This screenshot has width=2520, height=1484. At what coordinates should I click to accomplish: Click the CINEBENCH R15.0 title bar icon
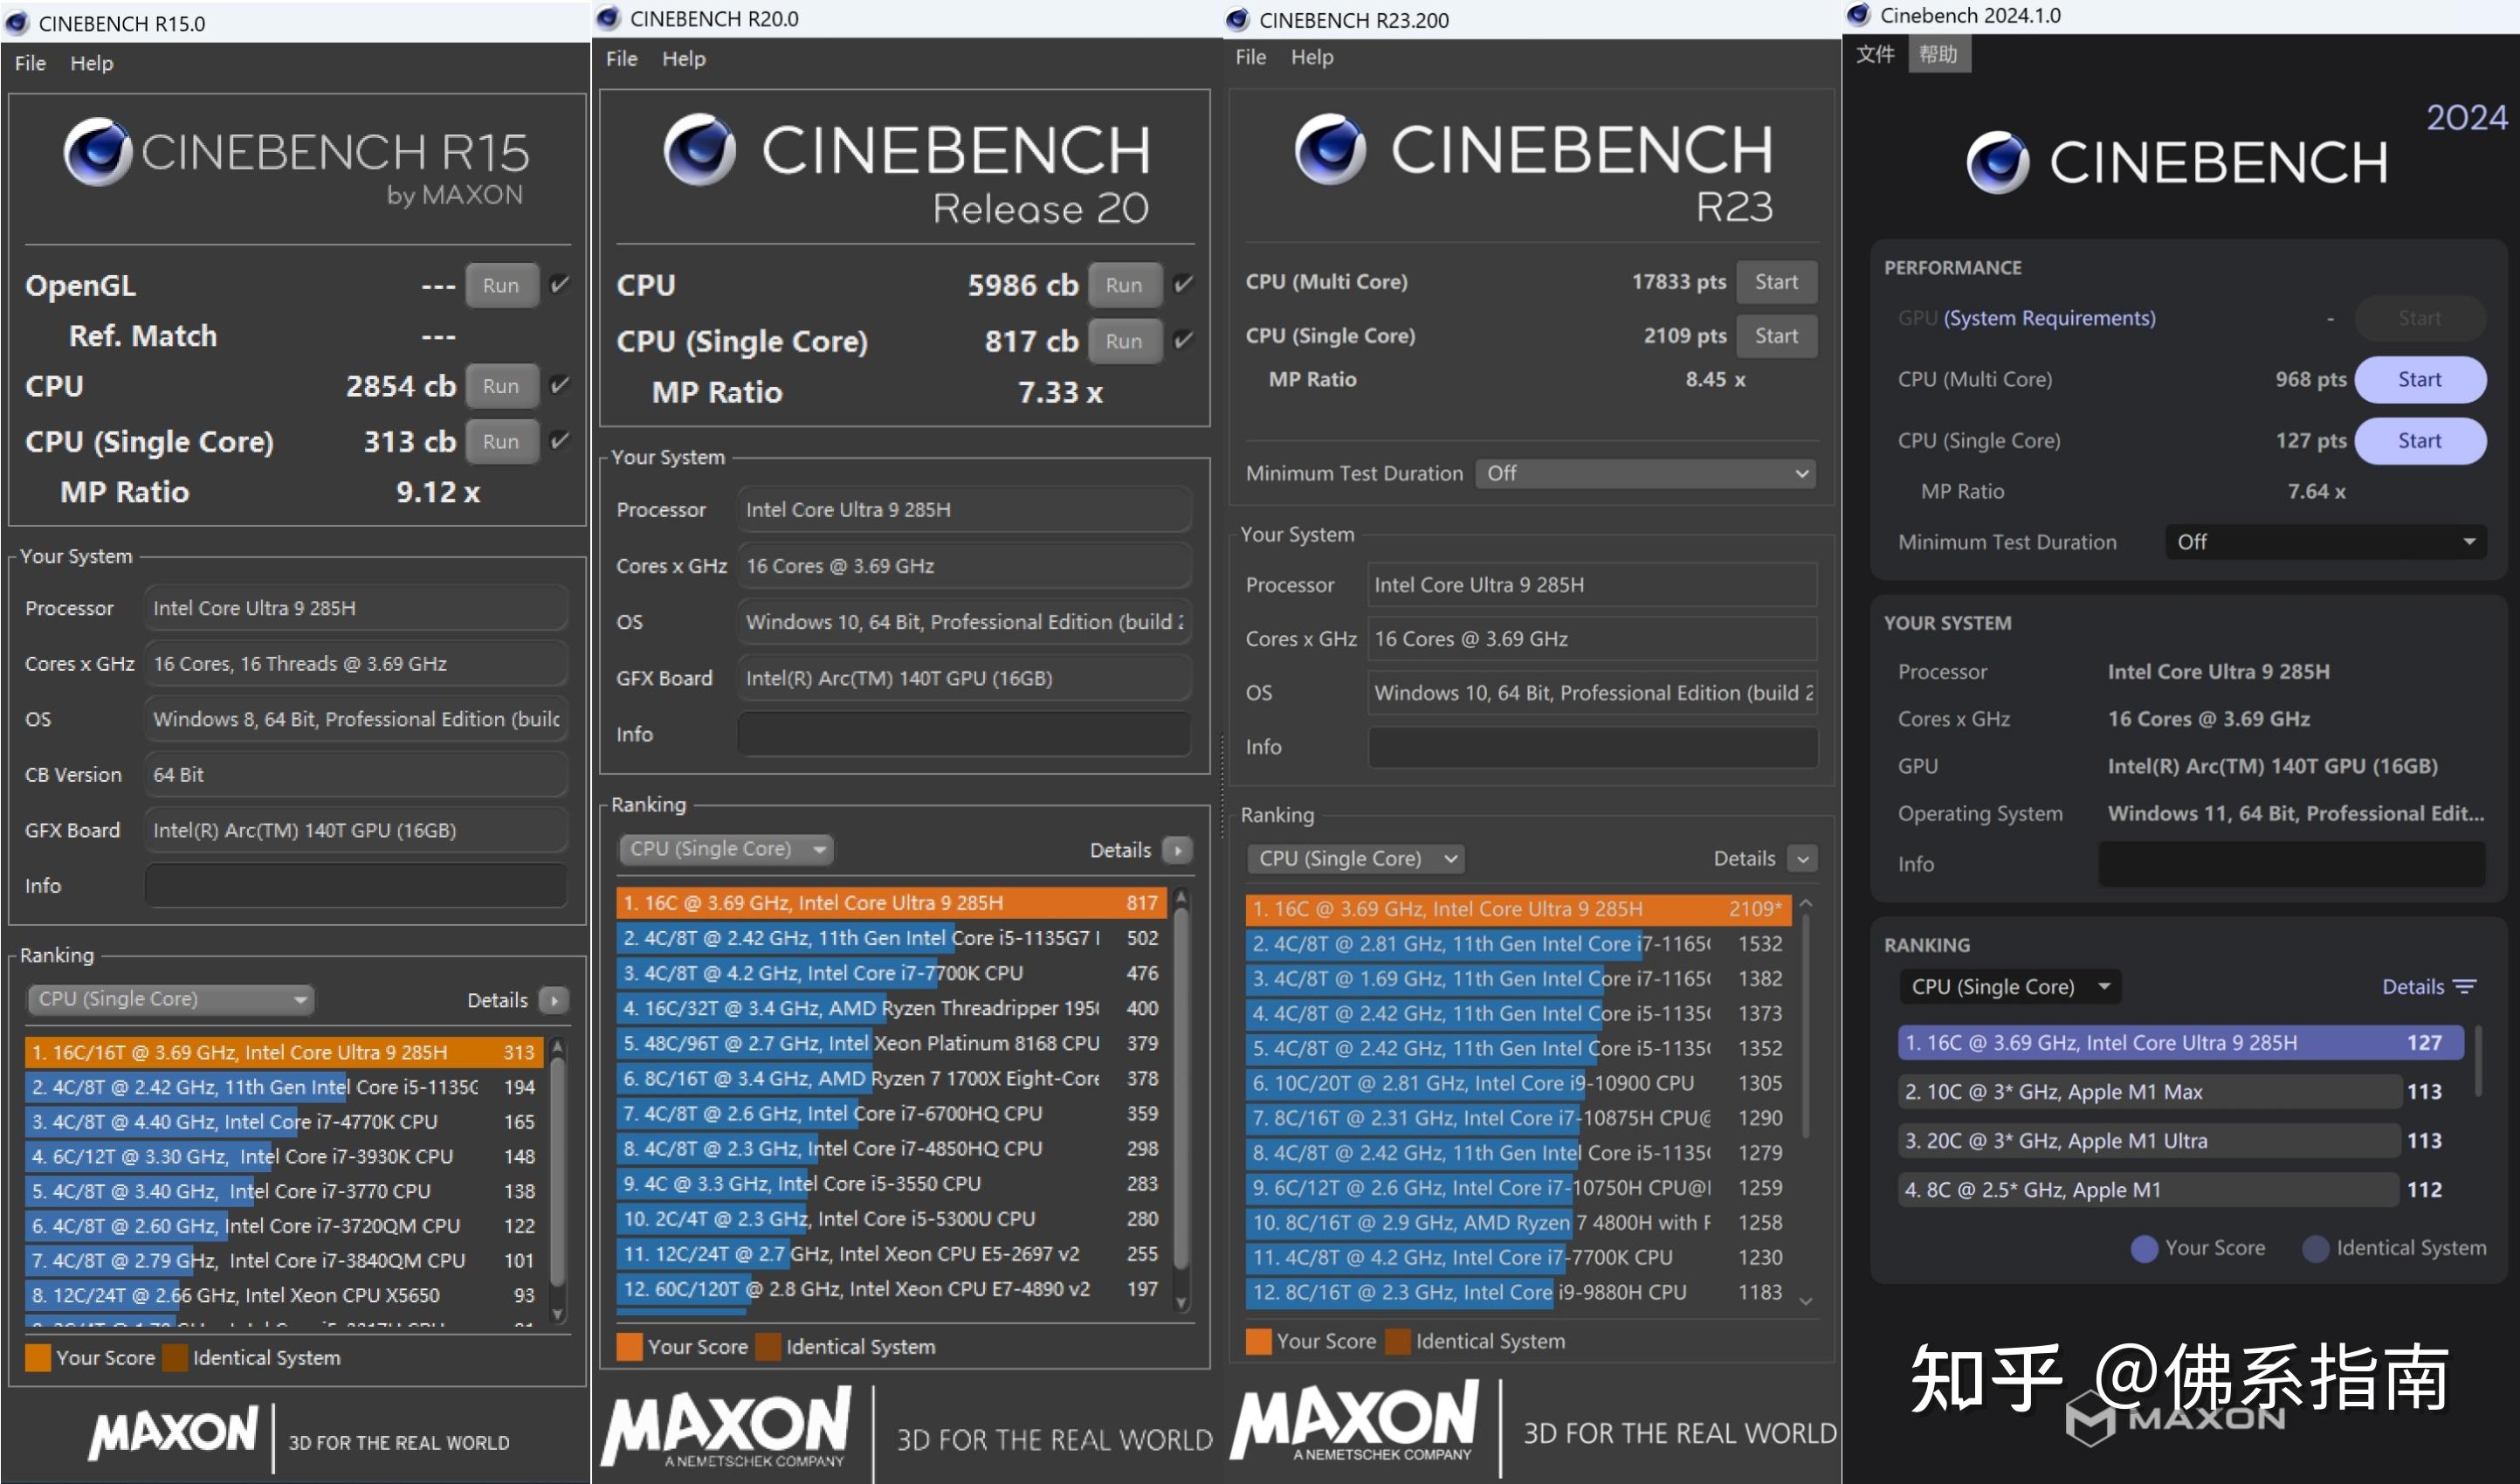16,23
